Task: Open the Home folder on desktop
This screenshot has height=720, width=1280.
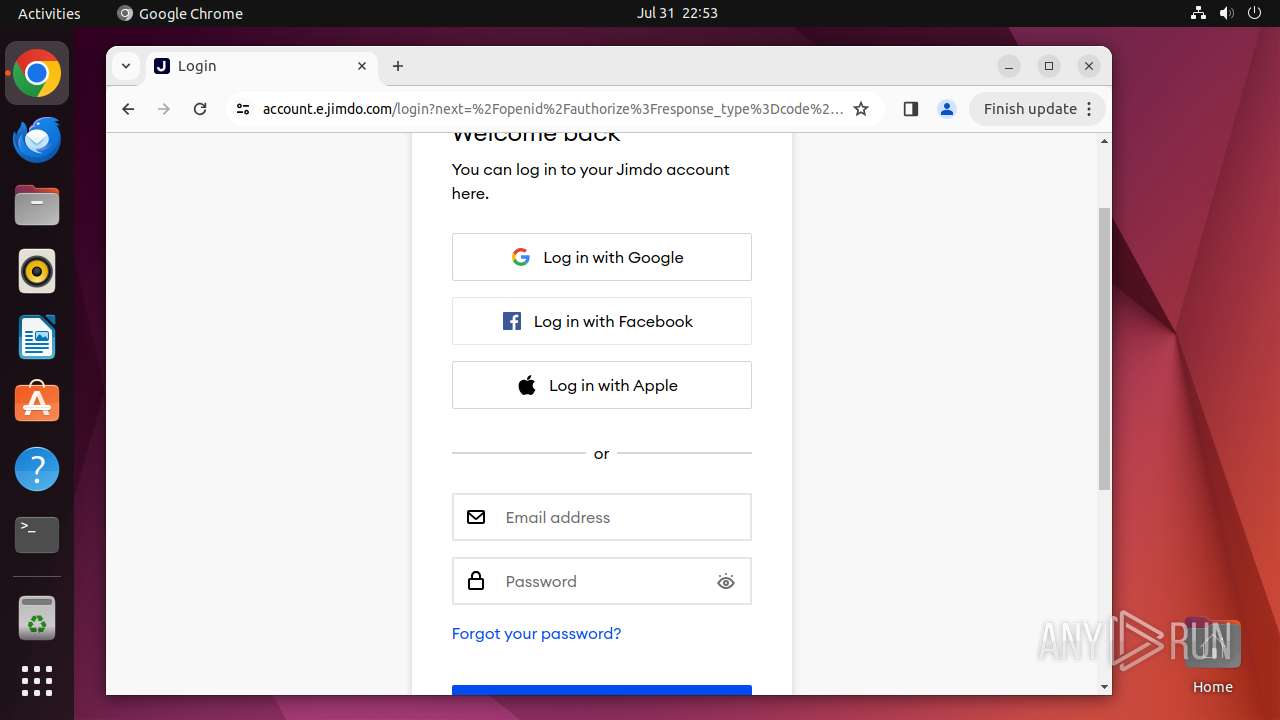Action: (1212, 656)
